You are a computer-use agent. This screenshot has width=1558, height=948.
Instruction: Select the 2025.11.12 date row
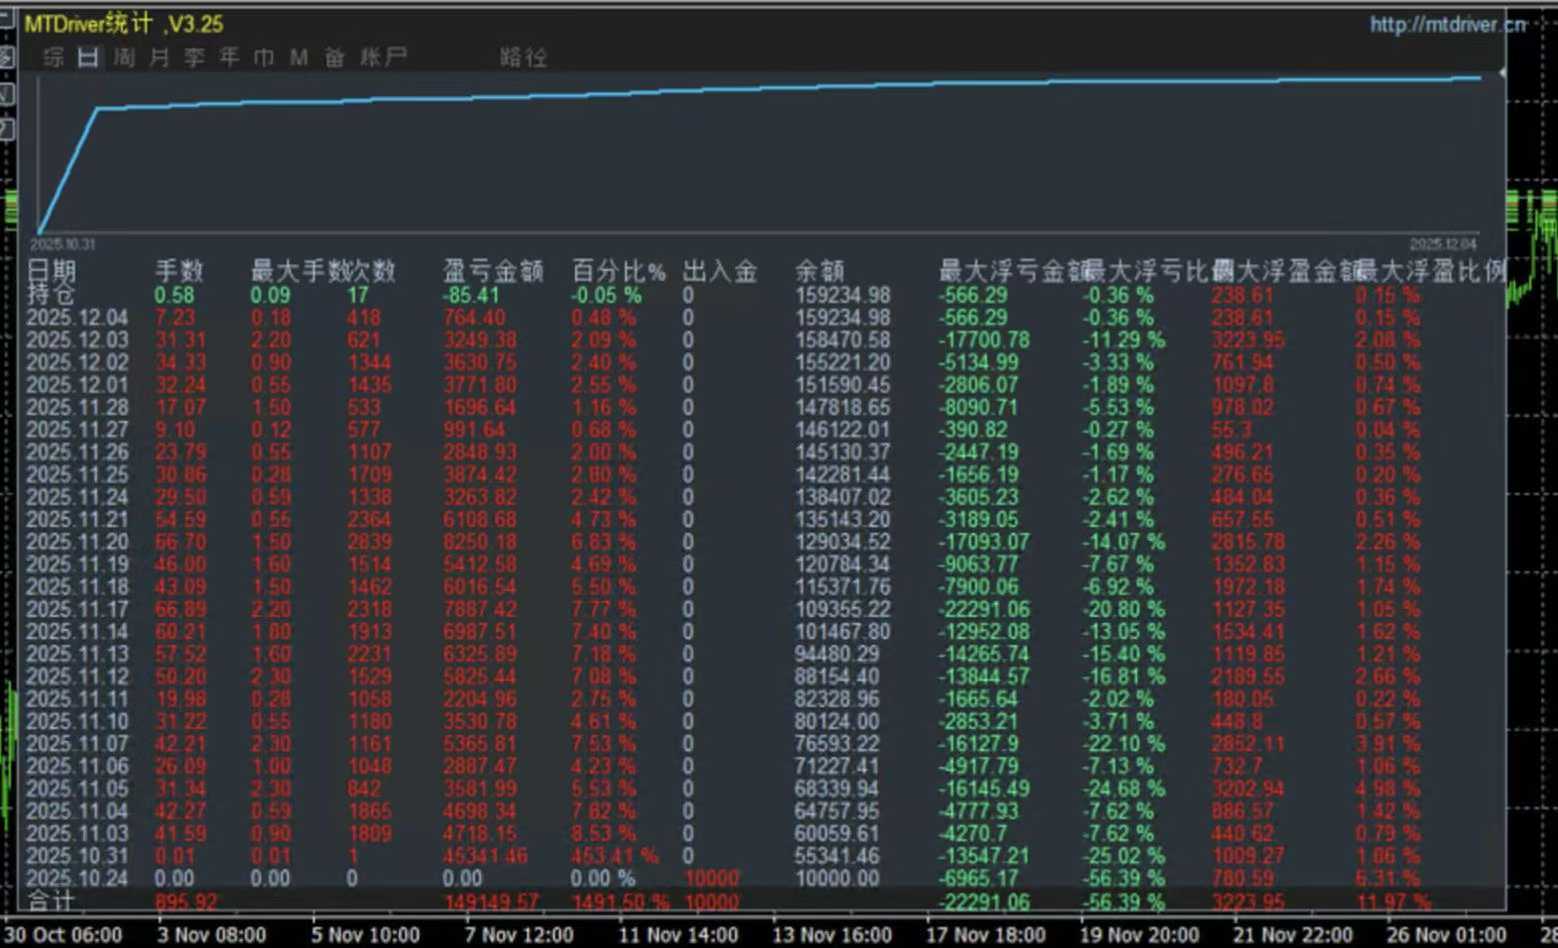[77, 677]
